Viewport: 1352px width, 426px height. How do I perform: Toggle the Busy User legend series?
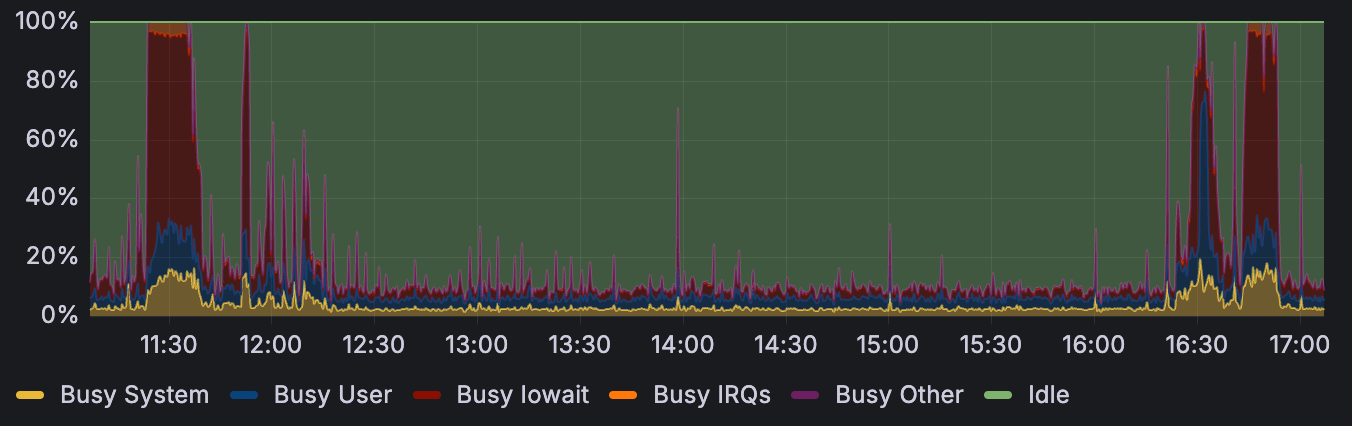click(x=333, y=395)
